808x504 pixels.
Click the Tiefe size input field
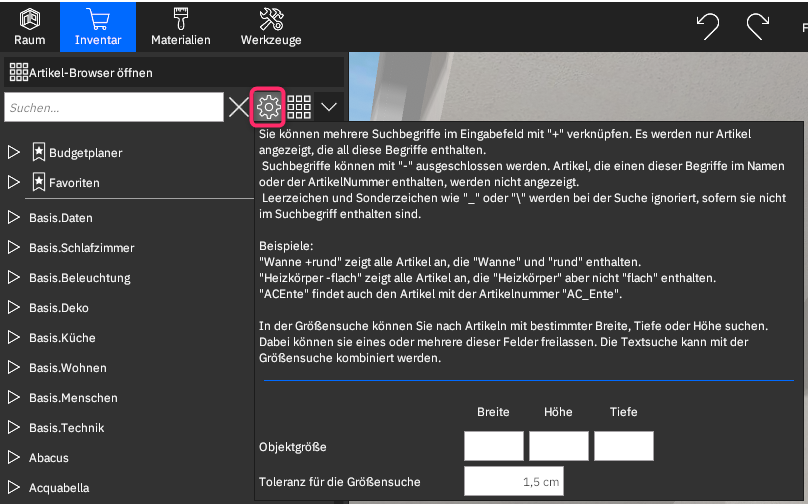point(624,446)
